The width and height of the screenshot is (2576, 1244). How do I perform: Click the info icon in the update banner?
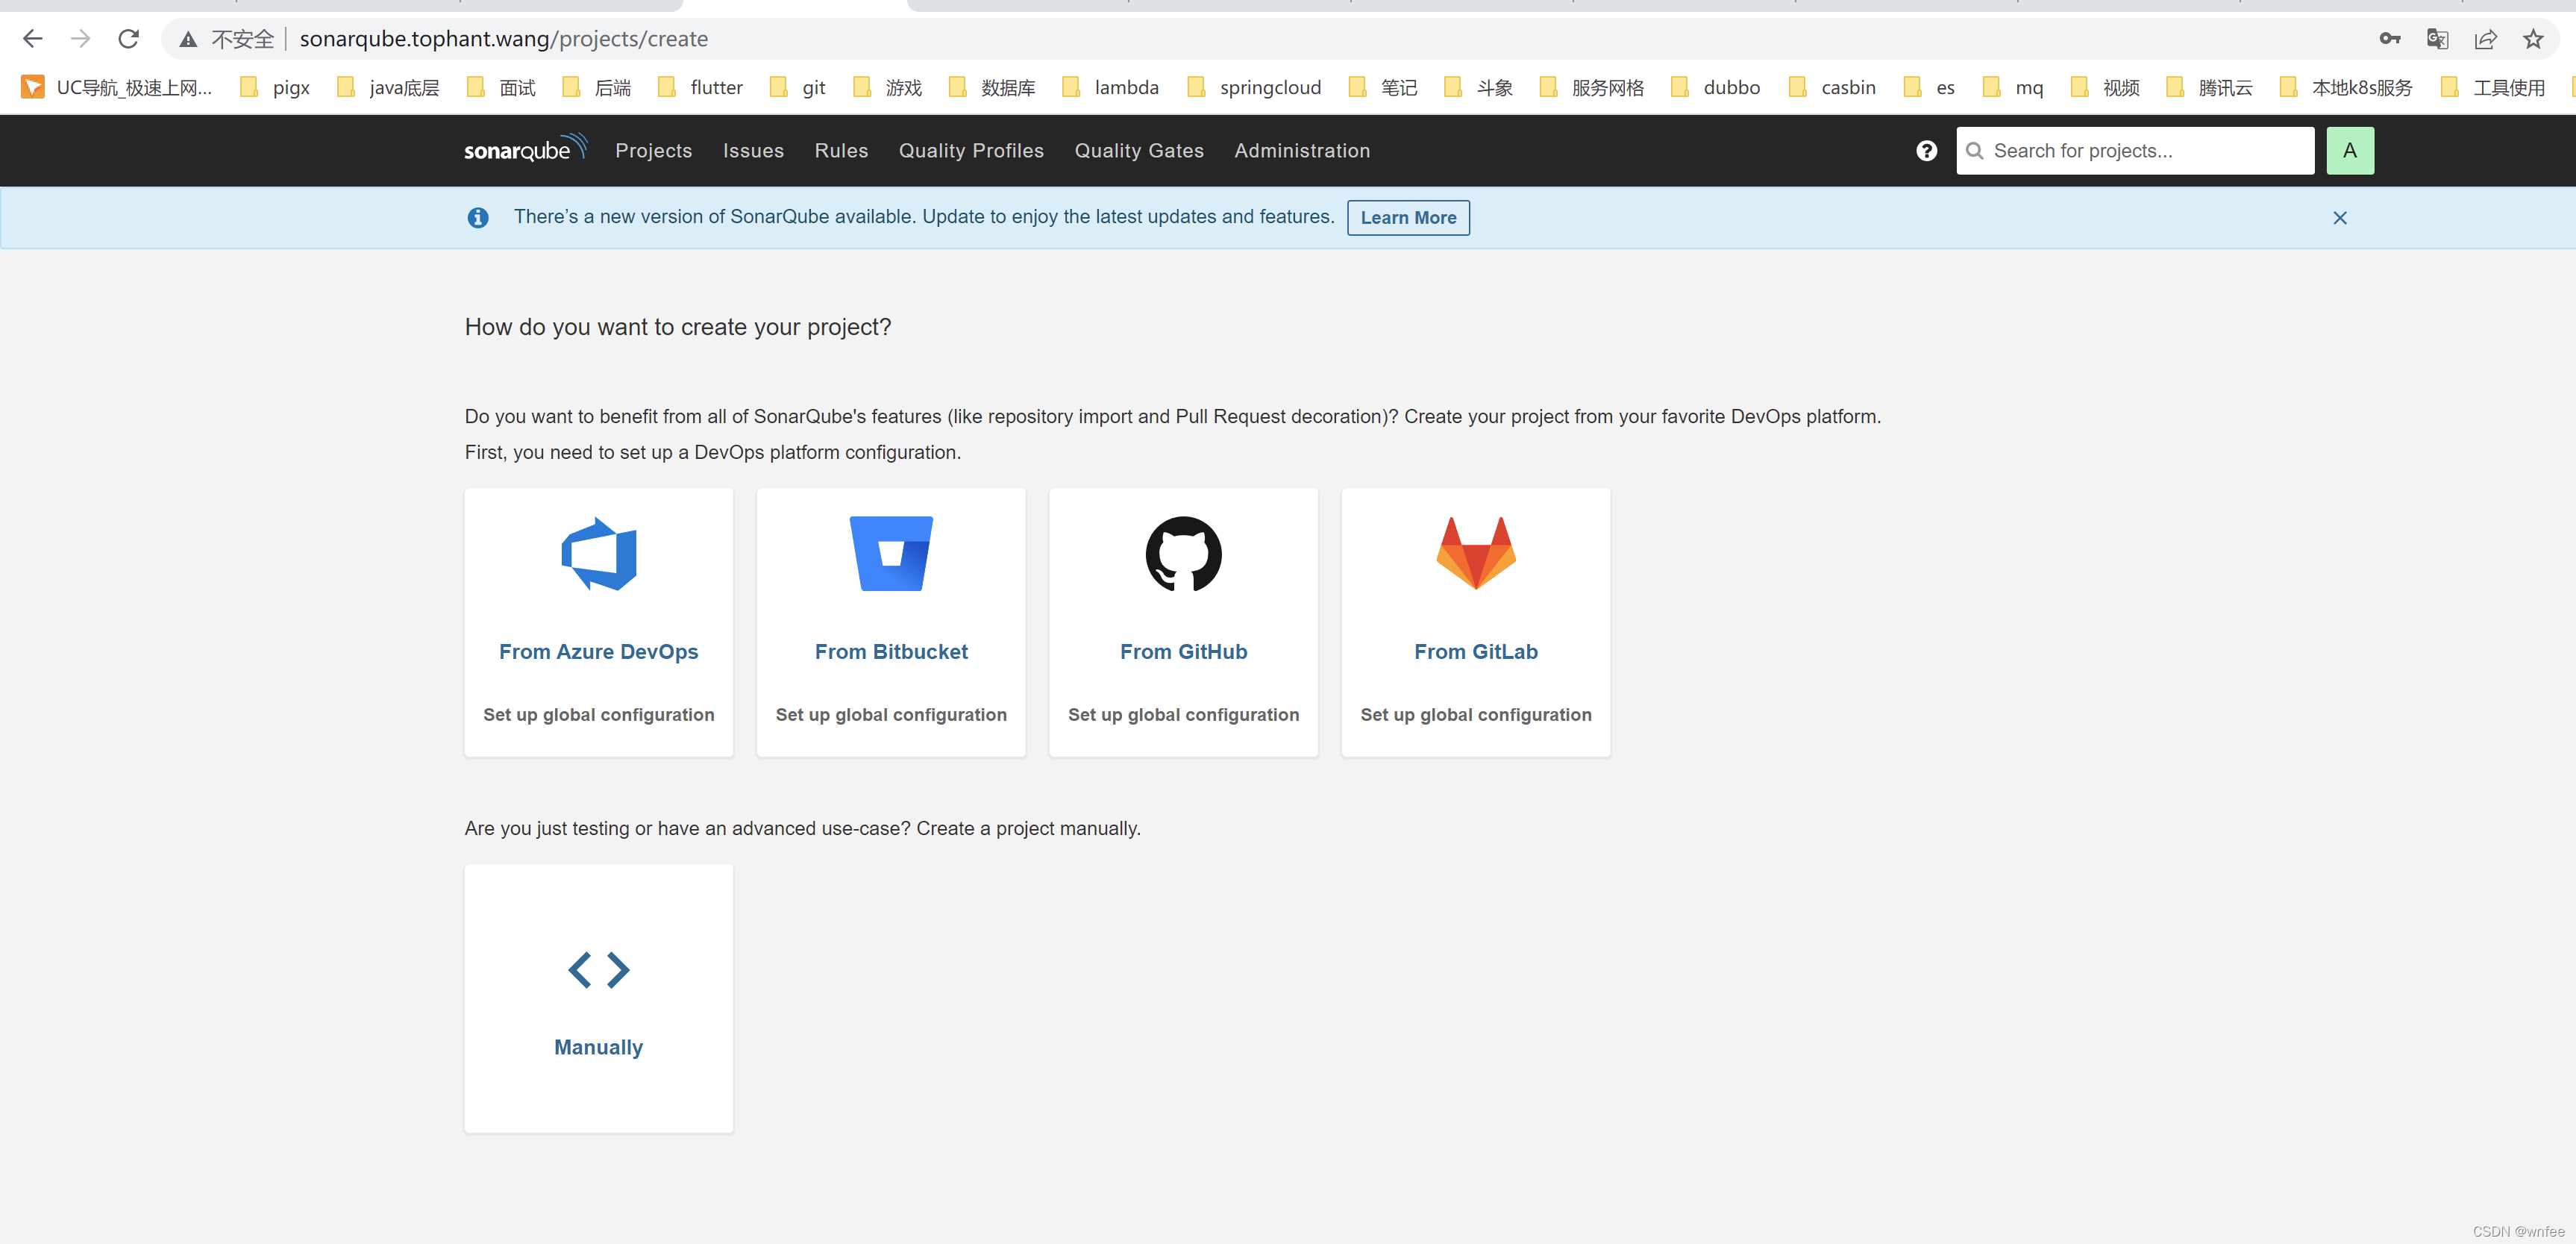(478, 217)
